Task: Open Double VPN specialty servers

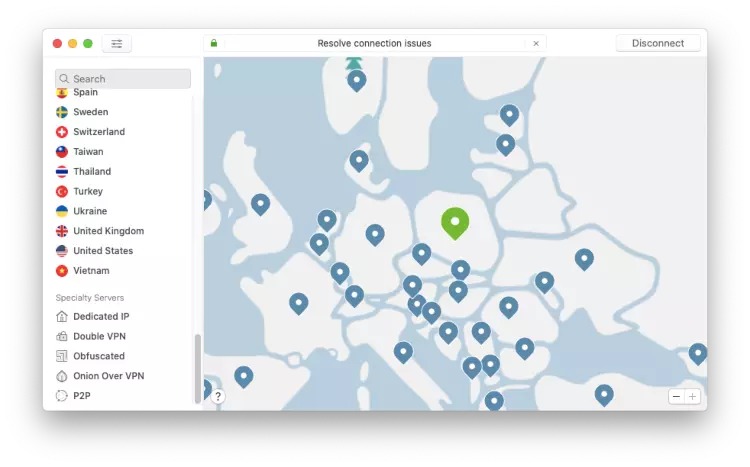Action: [x=99, y=336]
